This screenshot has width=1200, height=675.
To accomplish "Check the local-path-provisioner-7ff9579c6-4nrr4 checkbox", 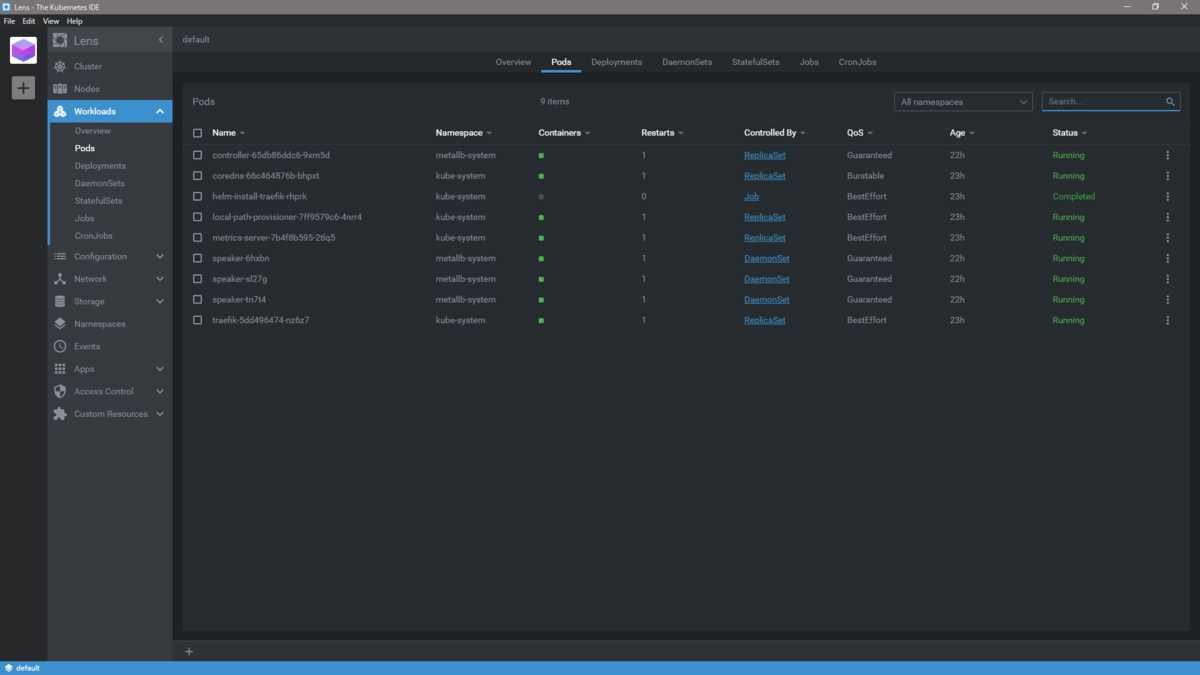I will (197, 217).
